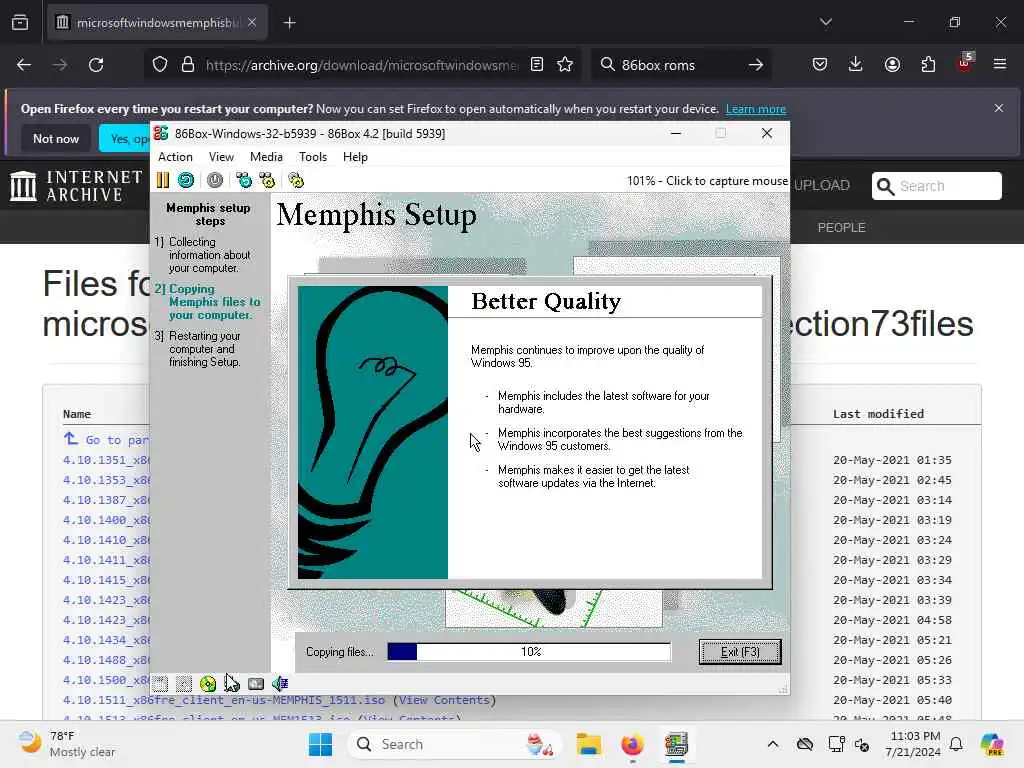The image size is (1024, 768).
Task: Open the MEMPHIS_1511.iso file link
Action: click(224, 700)
